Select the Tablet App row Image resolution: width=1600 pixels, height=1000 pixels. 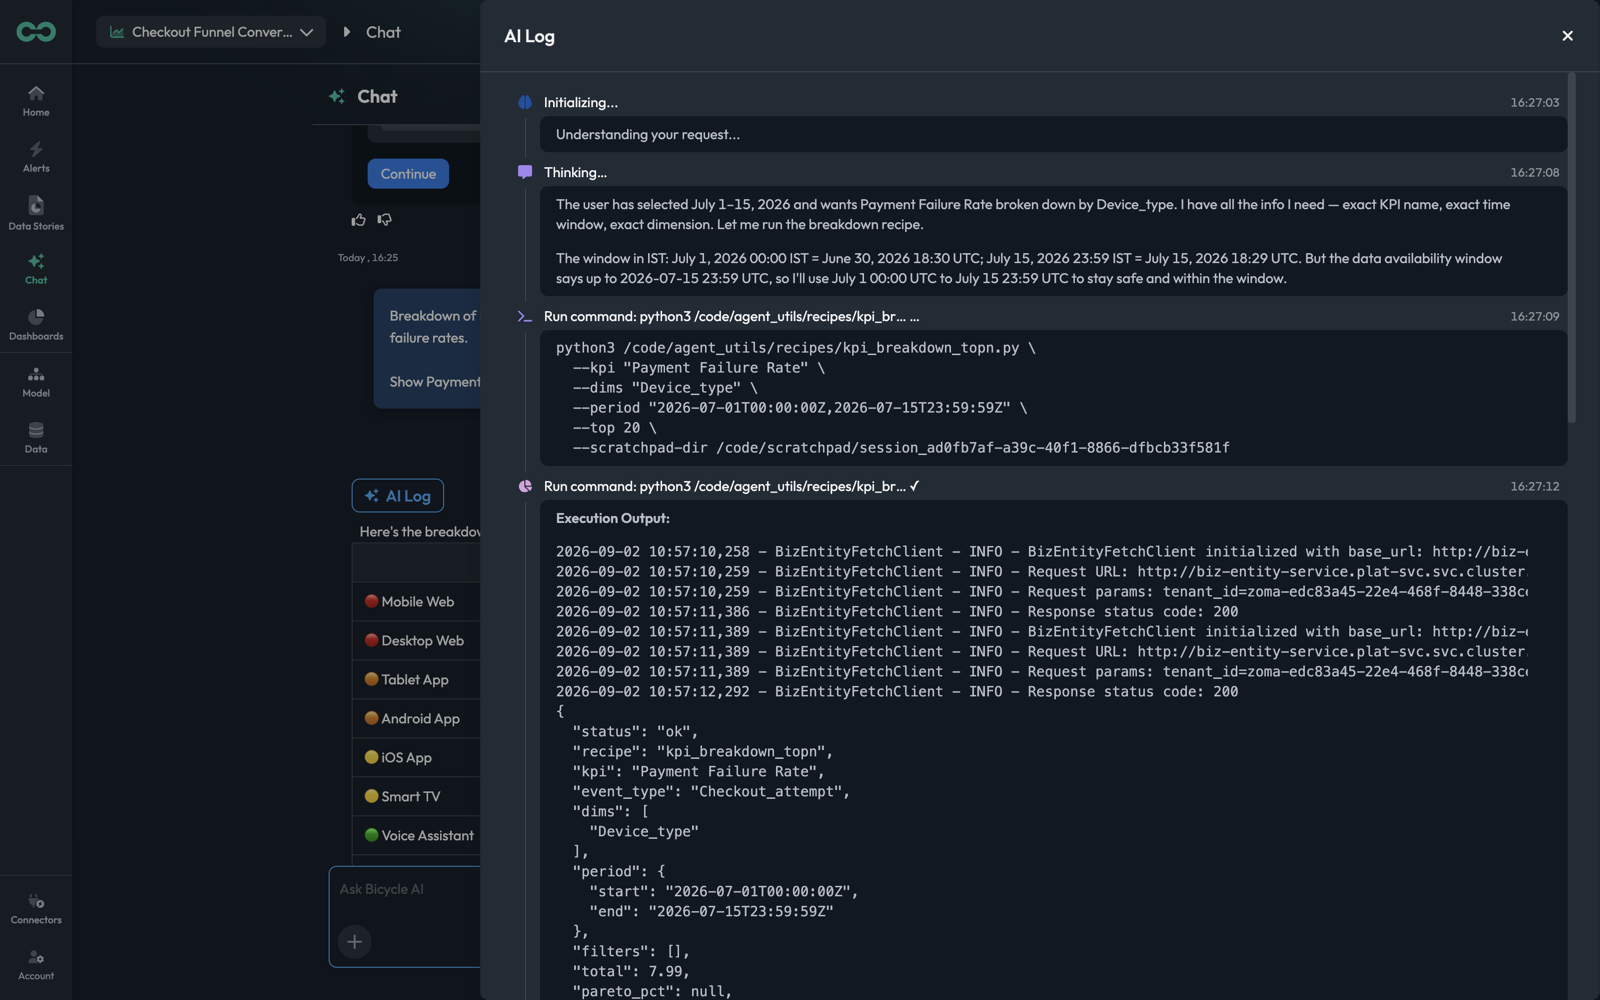click(x=416, y=680)
